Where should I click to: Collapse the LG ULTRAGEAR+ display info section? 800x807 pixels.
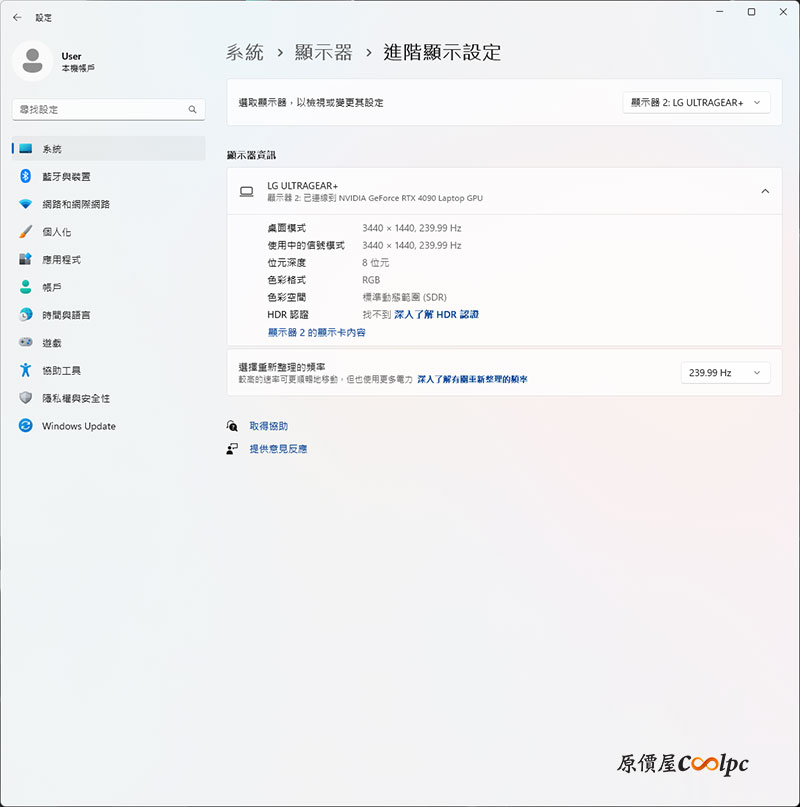coord(766,191)
